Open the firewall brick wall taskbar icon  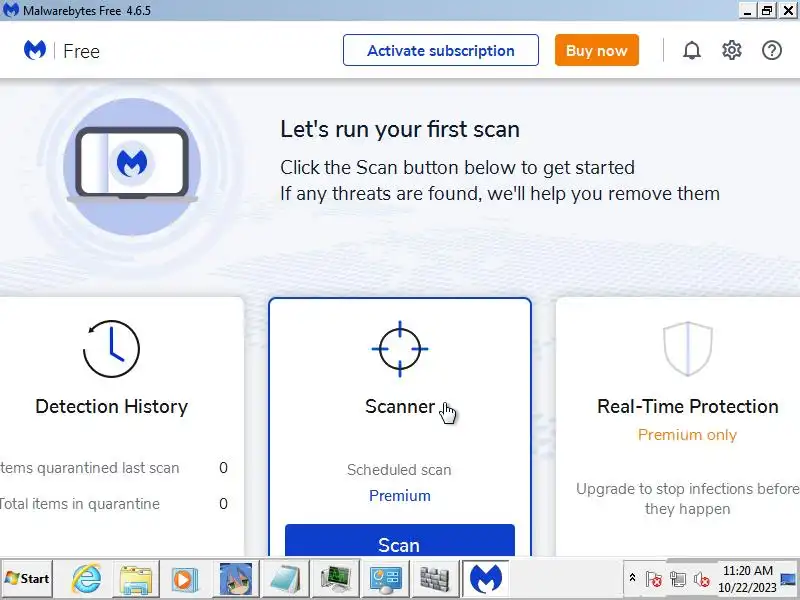tap(435, 579)
